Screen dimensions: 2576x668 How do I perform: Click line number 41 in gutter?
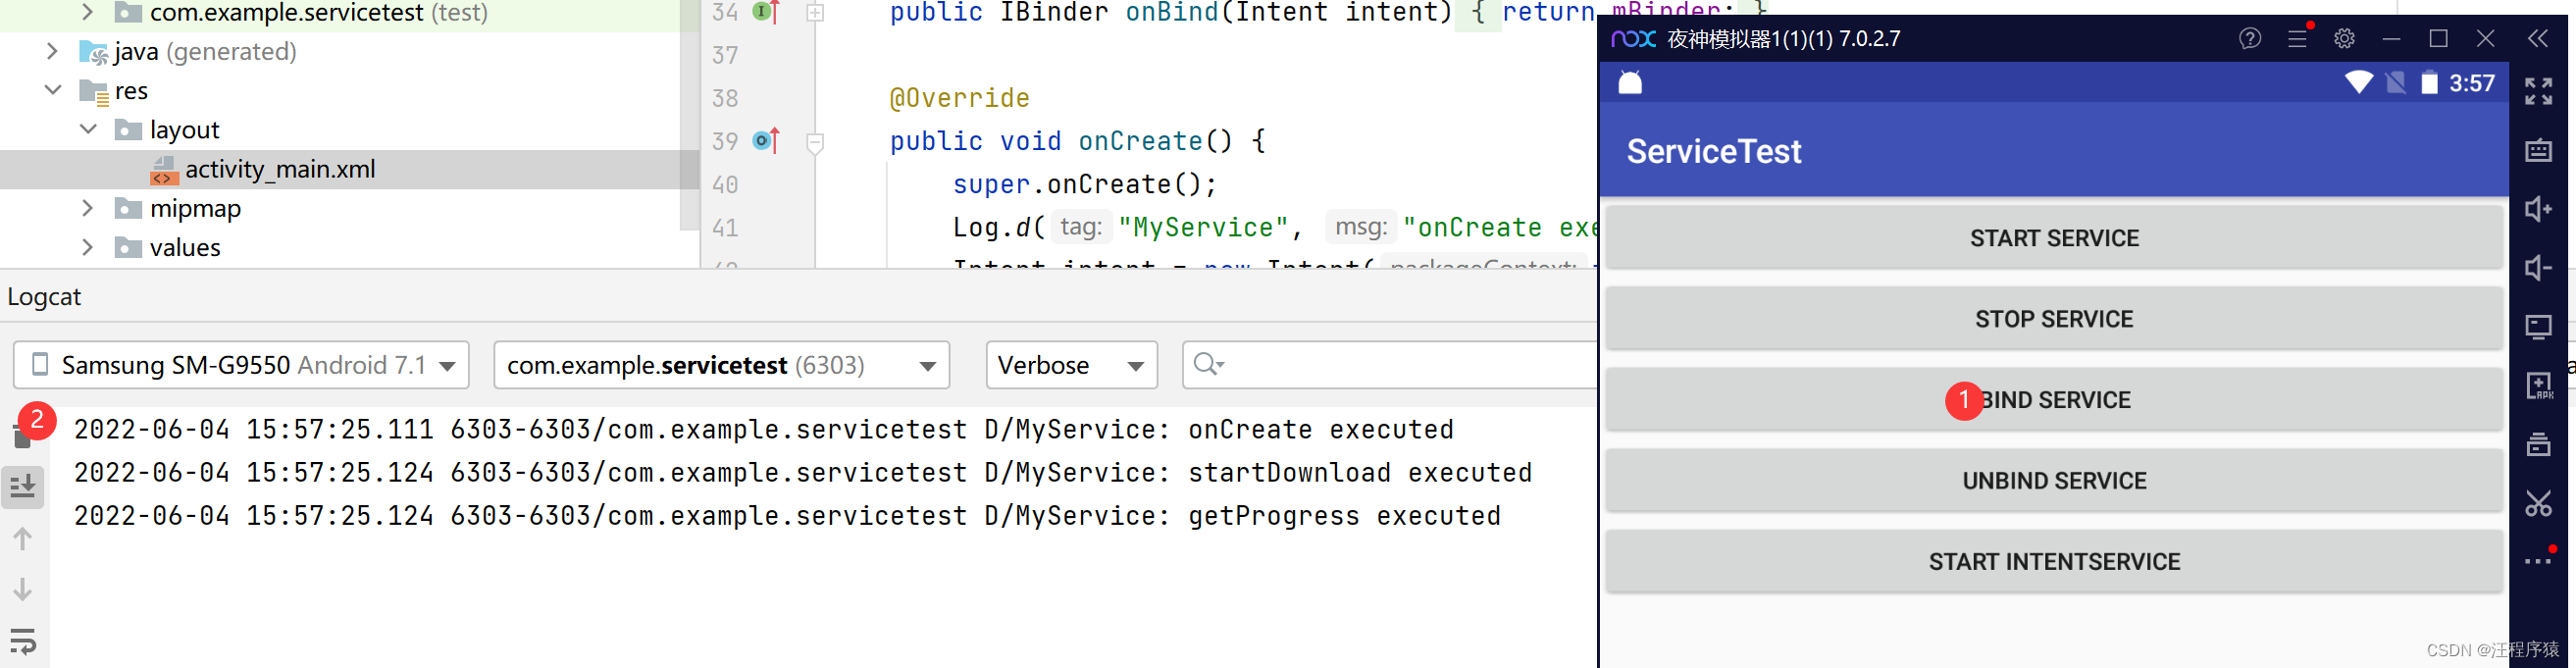[725, 228]
